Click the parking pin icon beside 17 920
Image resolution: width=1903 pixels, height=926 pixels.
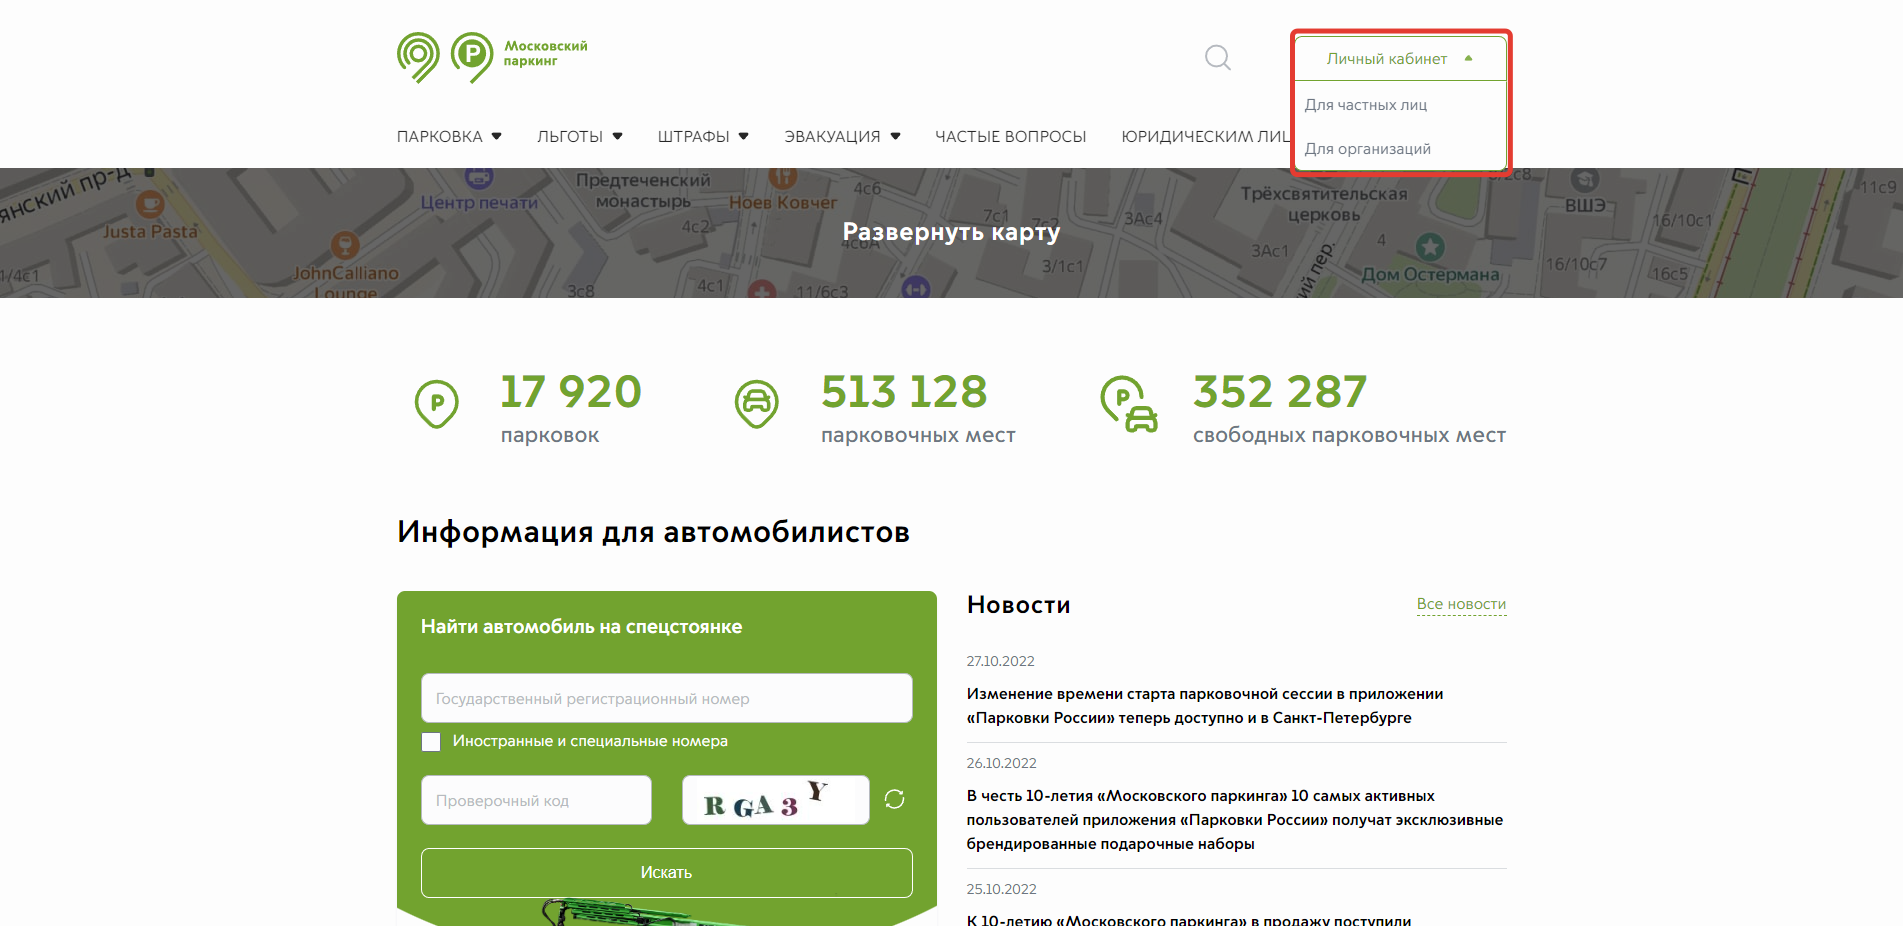(437, 404)
